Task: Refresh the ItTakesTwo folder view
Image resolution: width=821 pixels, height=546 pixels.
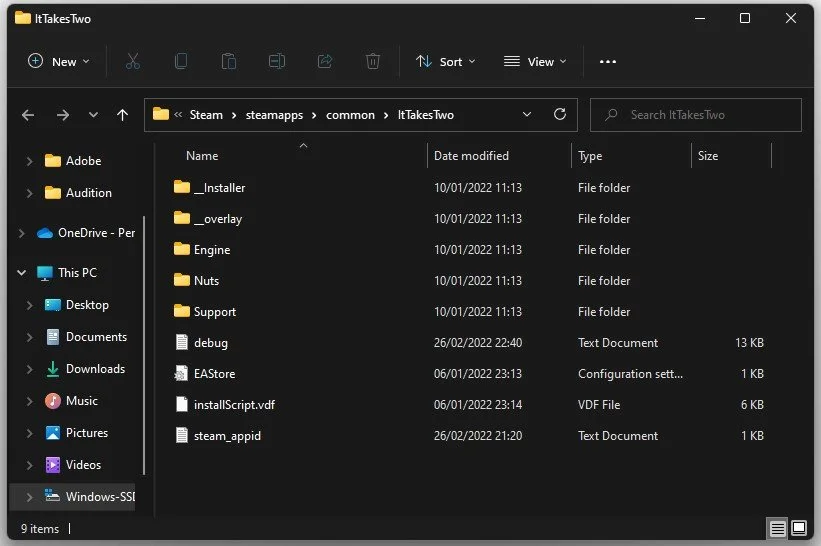Action: point(560,114)
